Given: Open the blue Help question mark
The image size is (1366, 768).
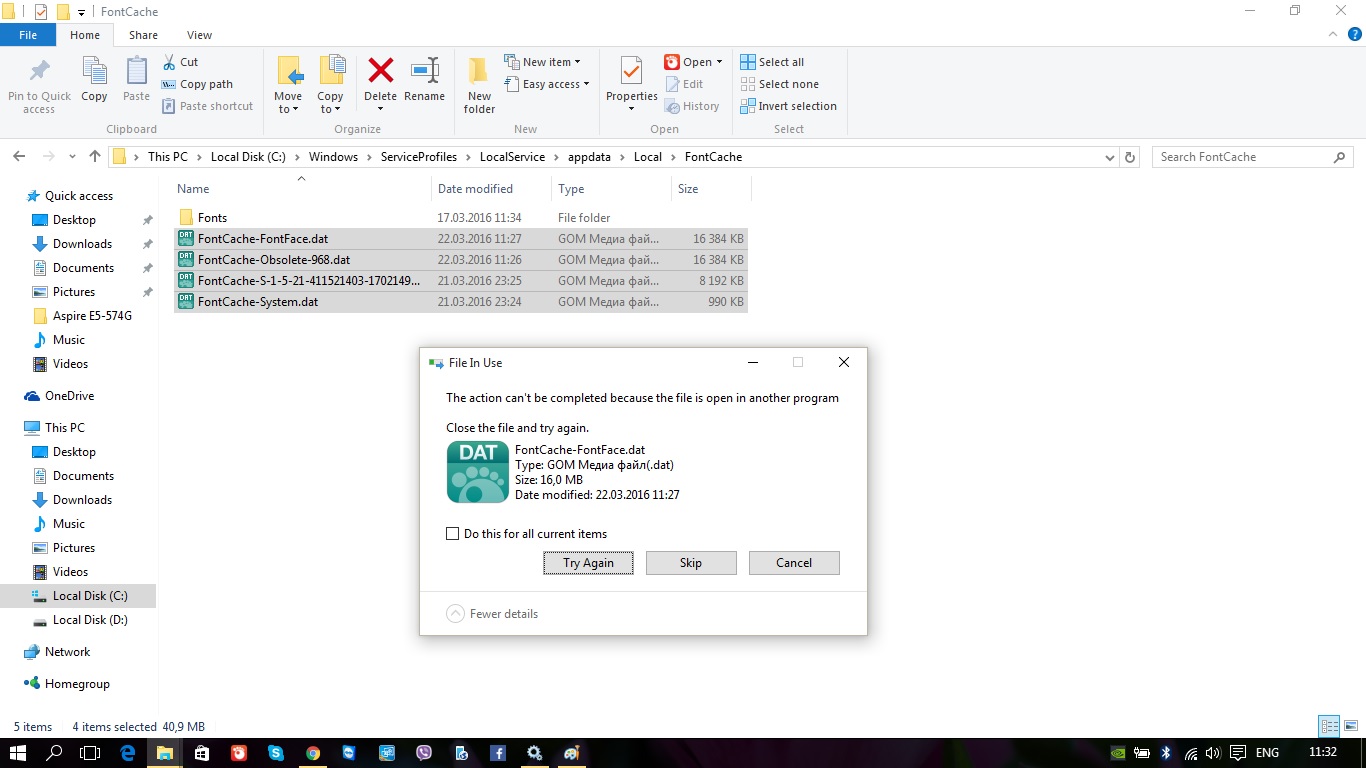Looking at the screenshot, I should coord(1355,34).
